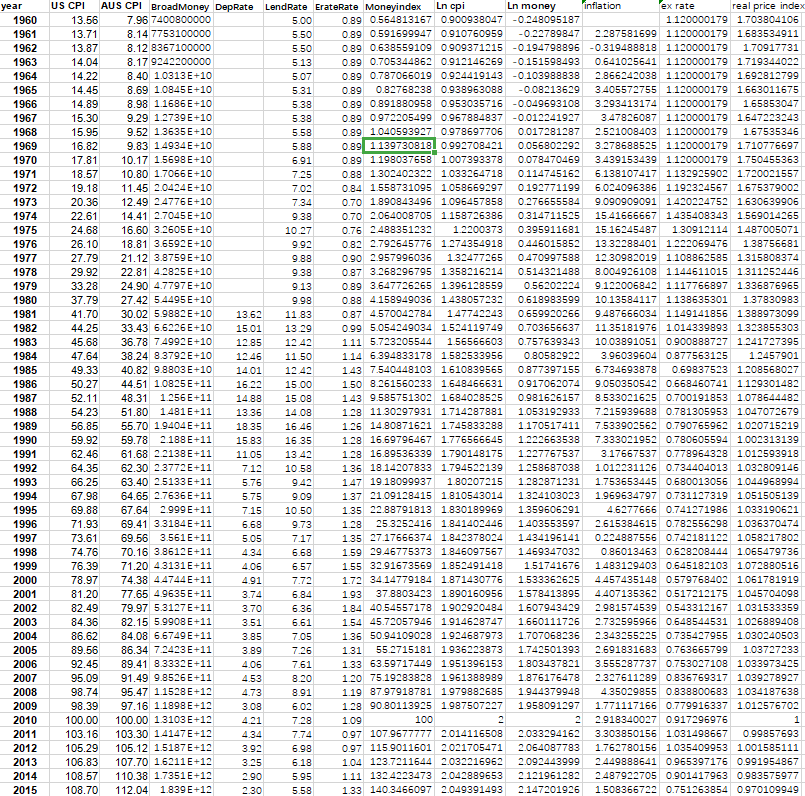The width and height of the screenshot is (805, 796).
Task: Click Ln money value -0.248095187
Action: click(x=546, y=20)
